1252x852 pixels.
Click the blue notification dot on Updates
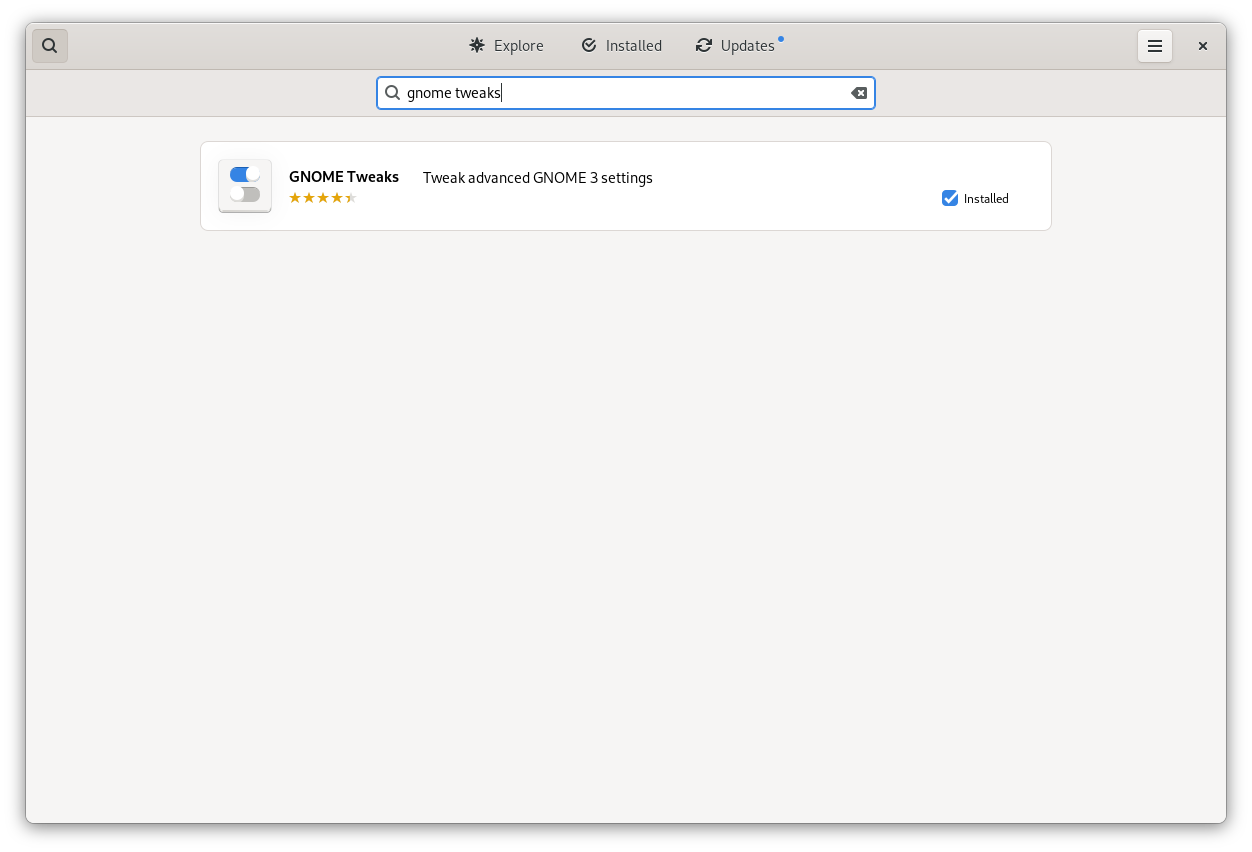click(780, 37)
